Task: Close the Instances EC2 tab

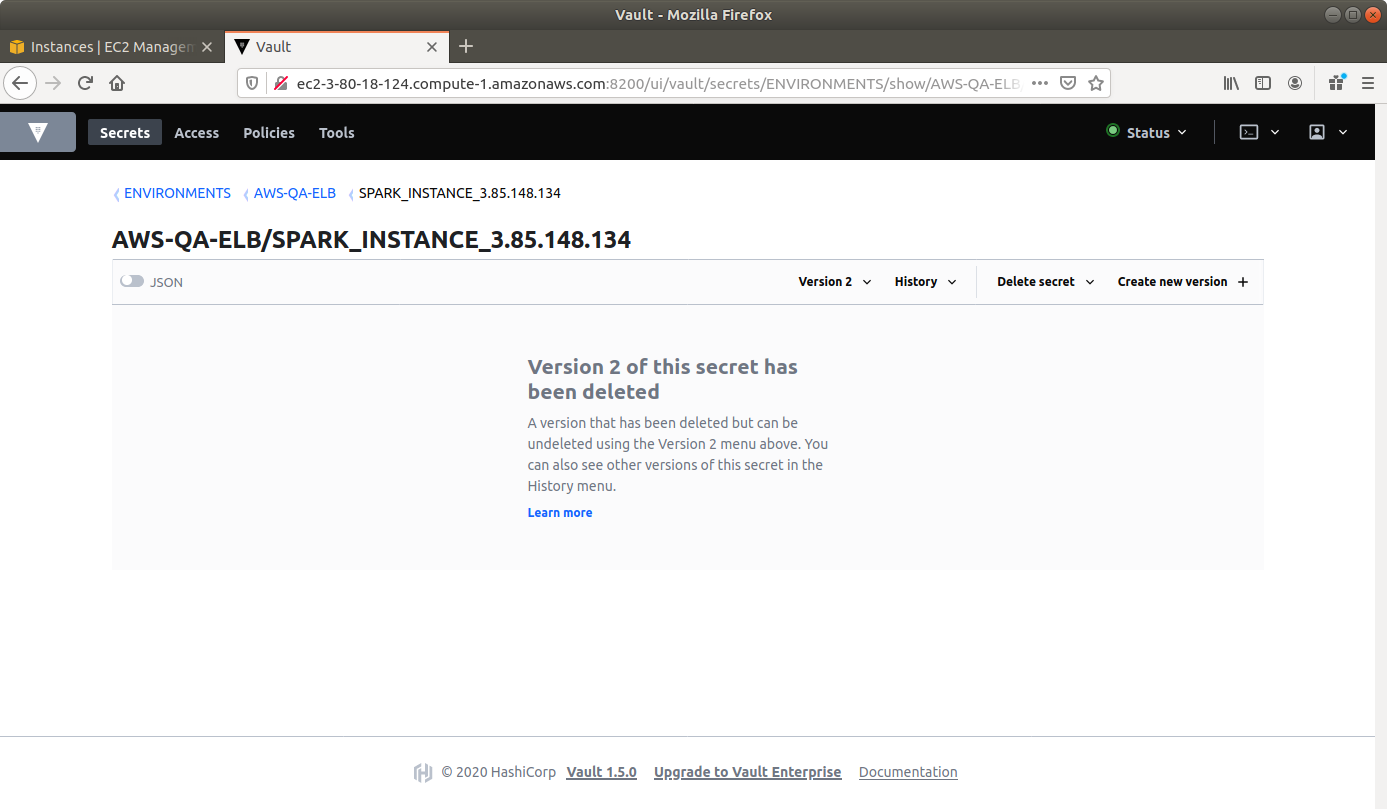Action: pyautogui.click(x=207, y=47)
